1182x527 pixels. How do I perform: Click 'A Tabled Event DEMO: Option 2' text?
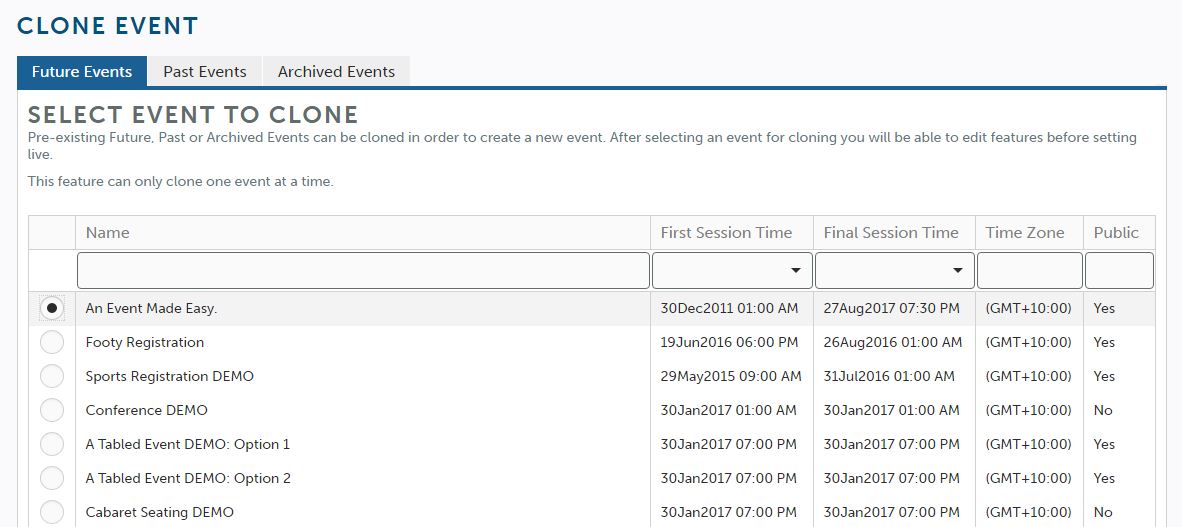188,478
